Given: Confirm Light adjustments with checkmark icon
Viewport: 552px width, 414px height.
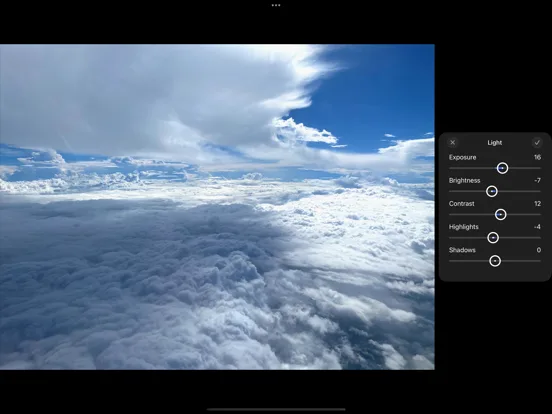Looking at the screenshot, I should coord(537,143).
